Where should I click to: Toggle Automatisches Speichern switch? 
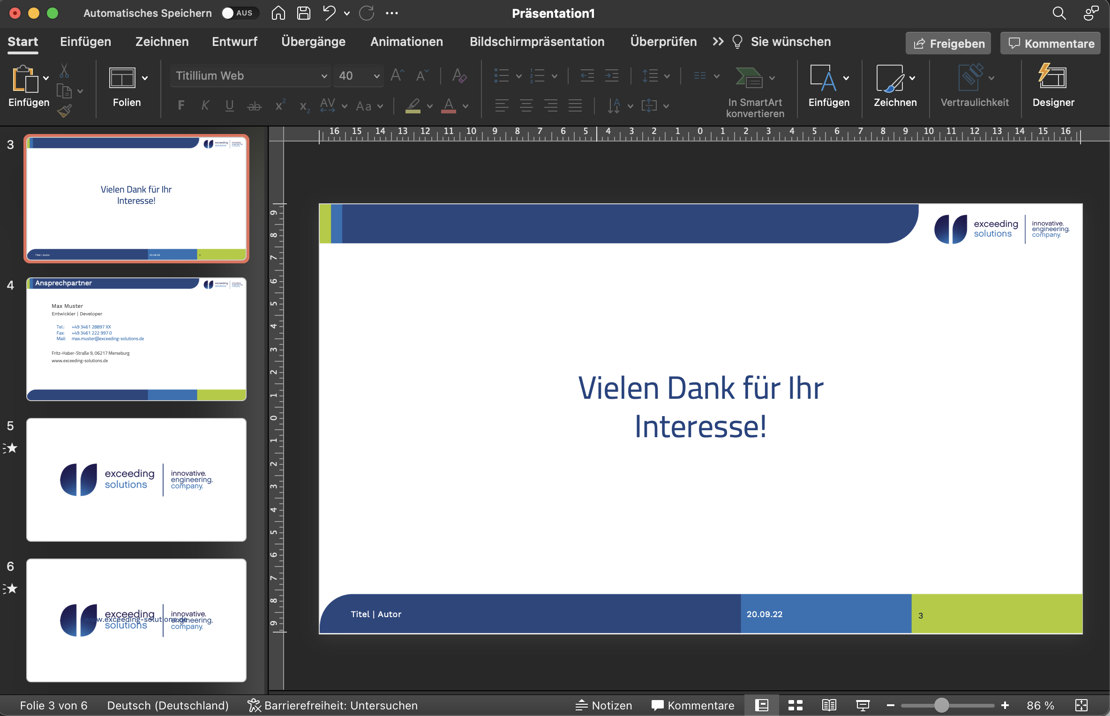[x=238, y=13]
